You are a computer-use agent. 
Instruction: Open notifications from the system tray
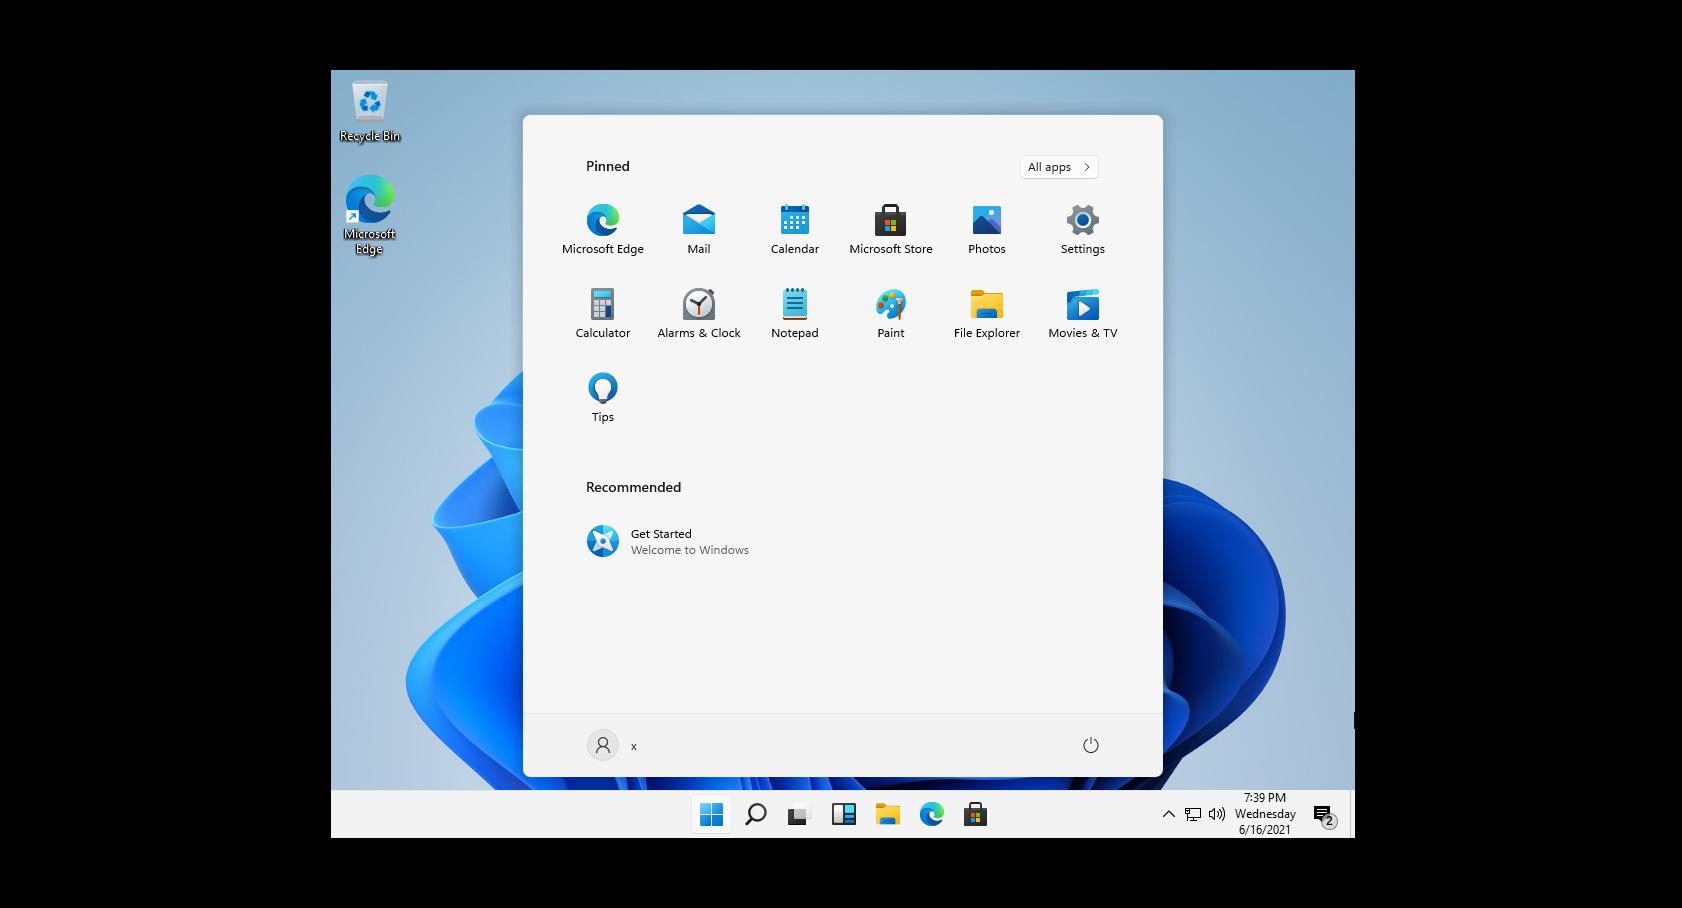click(1320, 814)
